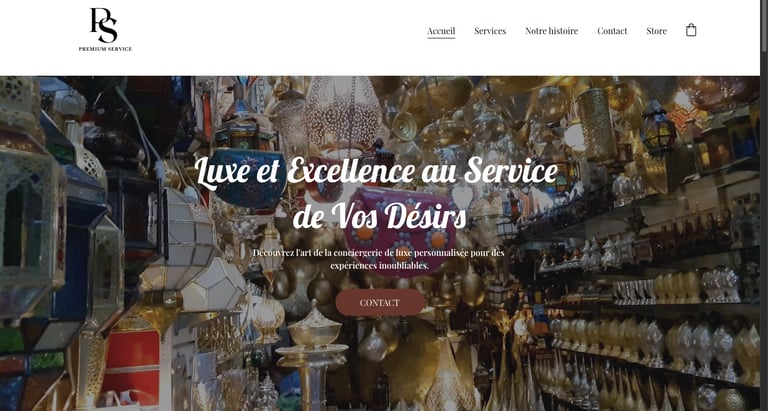Select Notre histoire in the header
The image size is (768, 411).
[x=552, y=31]
